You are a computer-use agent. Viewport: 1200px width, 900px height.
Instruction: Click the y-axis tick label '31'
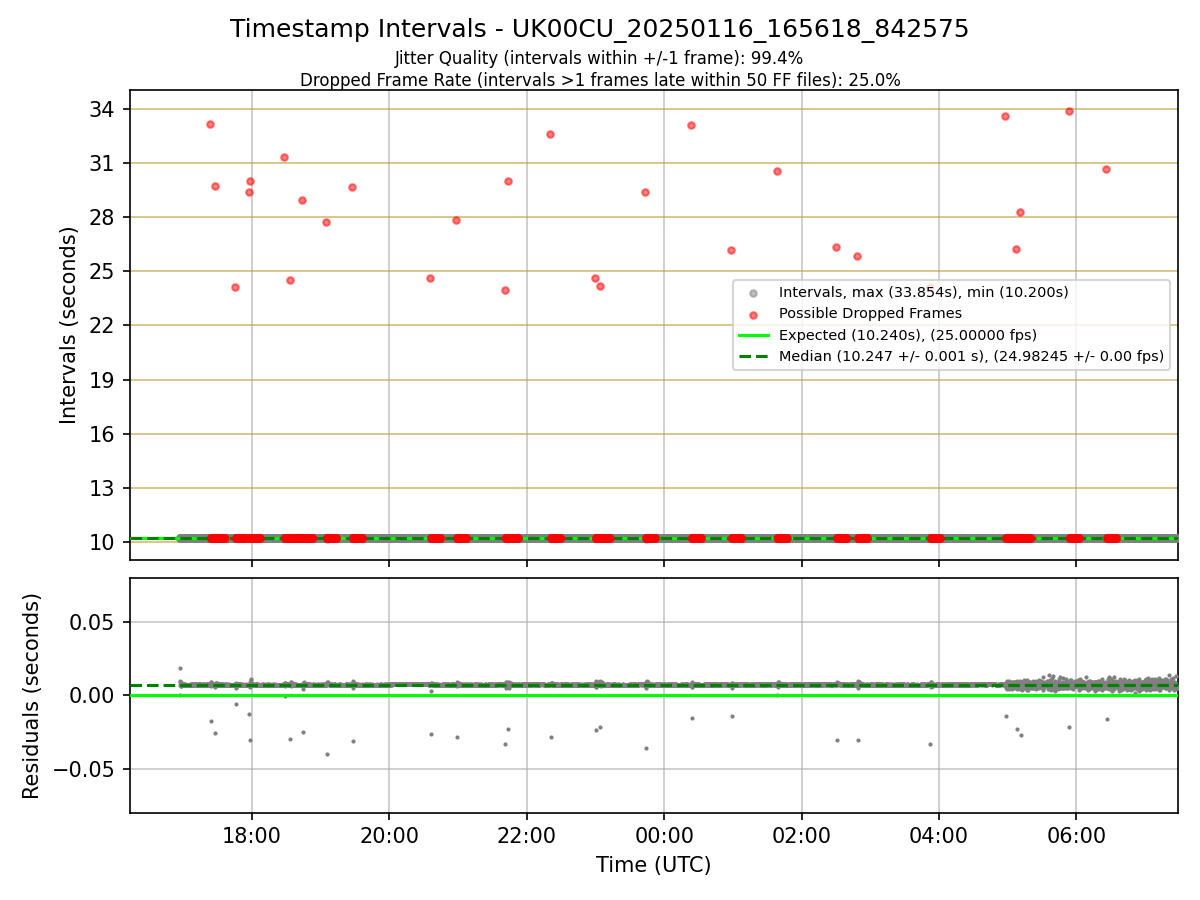102,163
